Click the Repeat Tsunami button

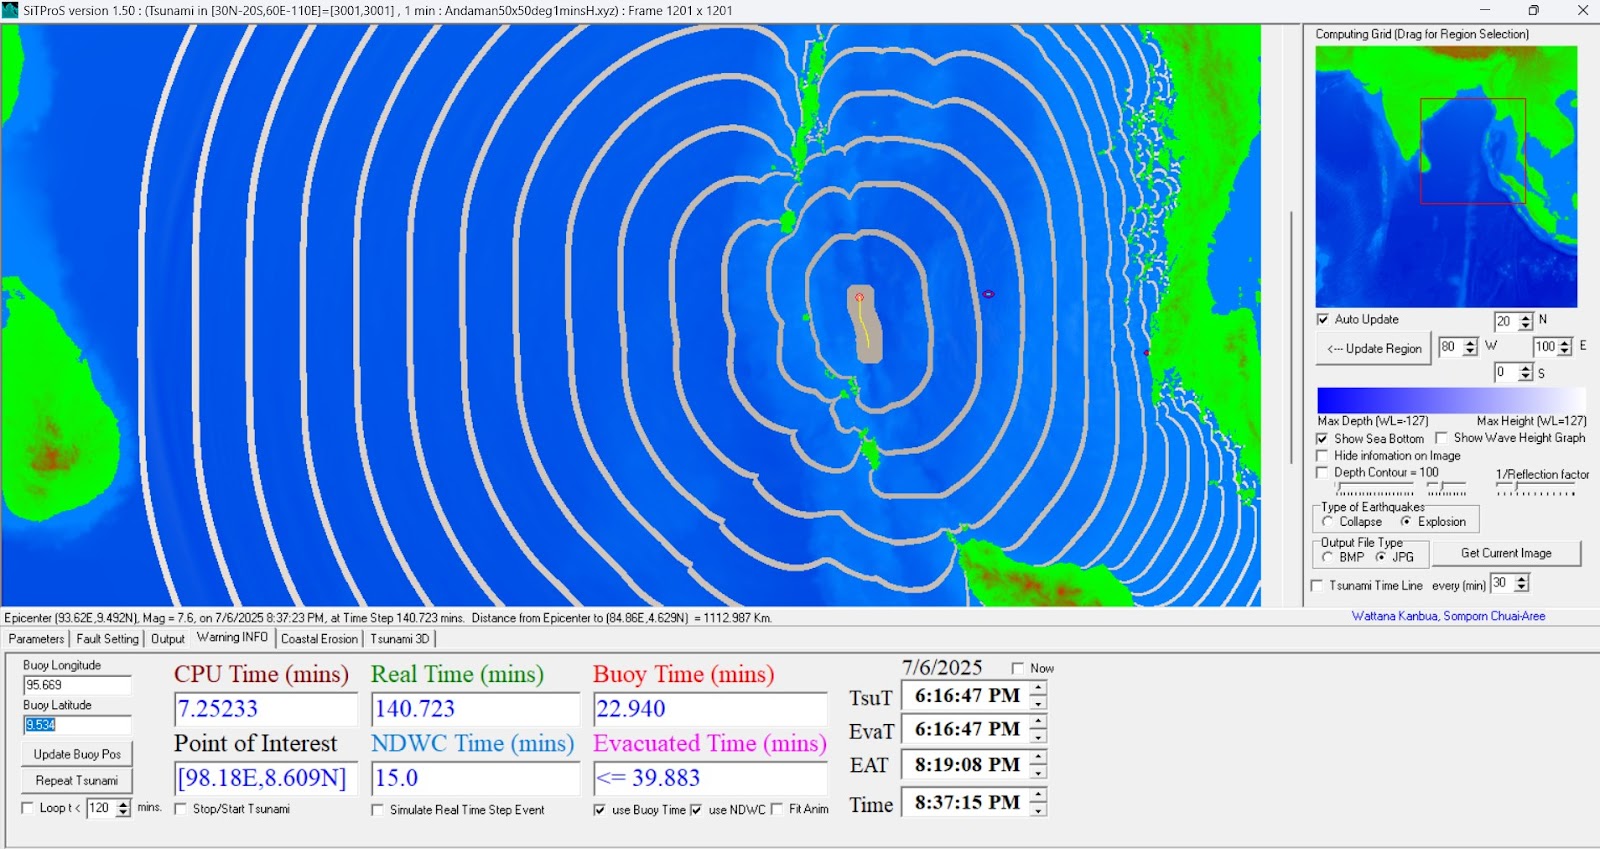(x=77, y=780)
